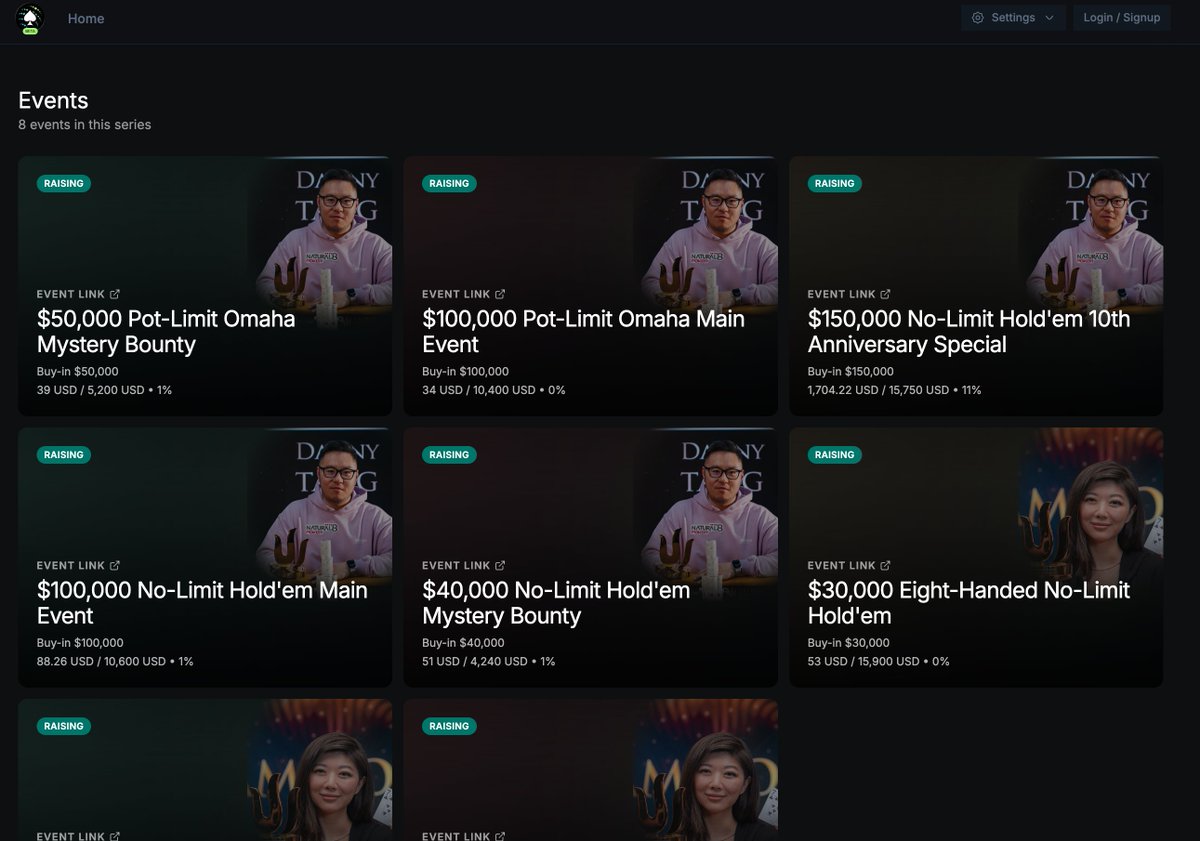This screenshot has height=841, width=1200.
Task: Expand the Settings chevron arrow
Action: click(1049, 18)
